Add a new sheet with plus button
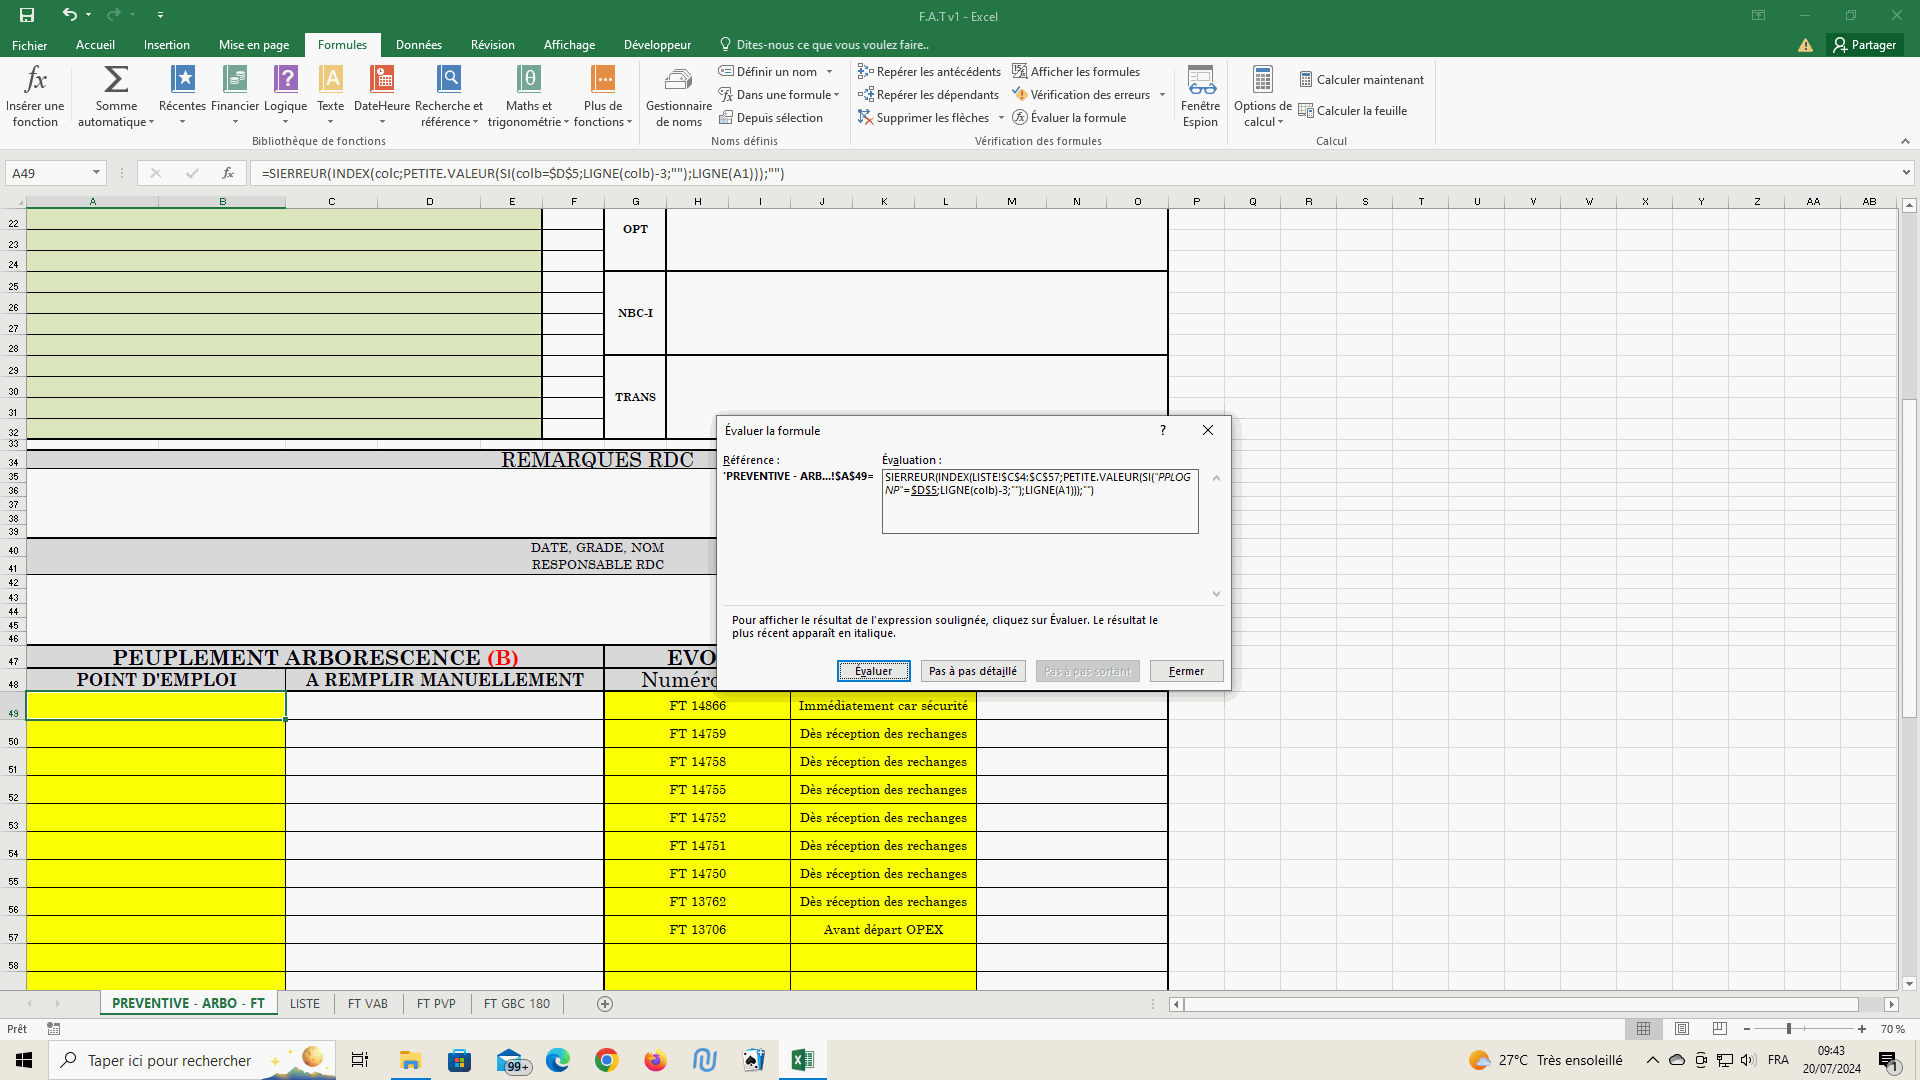Screen dimensions: 1920x1080 (x=605, y=1004)
